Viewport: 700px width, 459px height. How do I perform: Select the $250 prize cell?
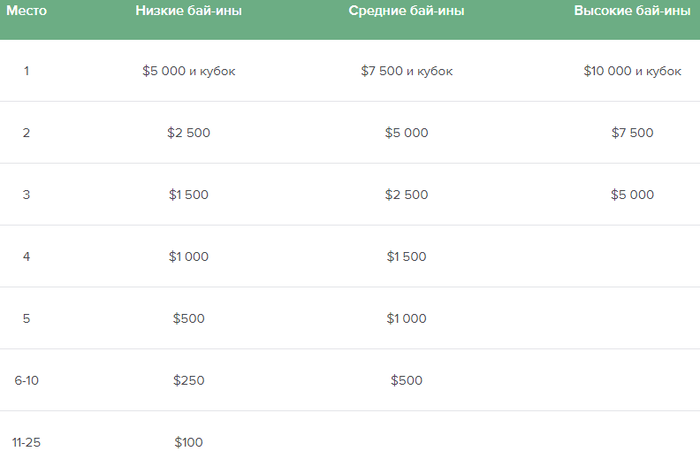(188, 380)
